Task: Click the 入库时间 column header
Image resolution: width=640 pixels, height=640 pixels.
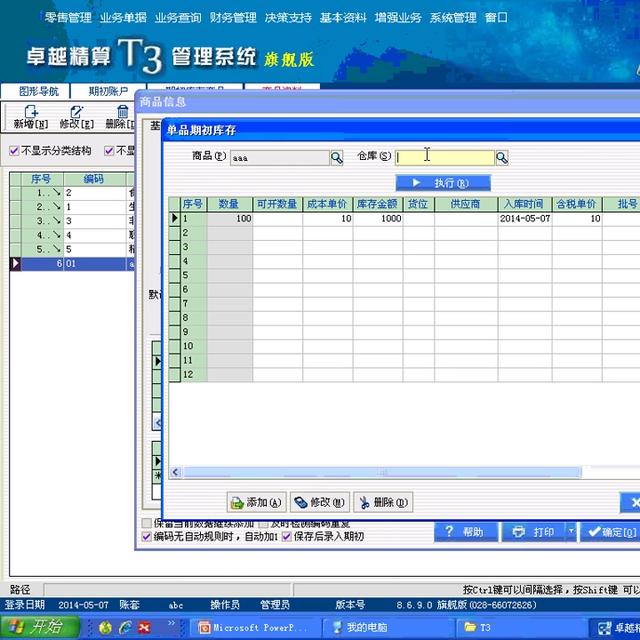Action: (x=525, y=204)
